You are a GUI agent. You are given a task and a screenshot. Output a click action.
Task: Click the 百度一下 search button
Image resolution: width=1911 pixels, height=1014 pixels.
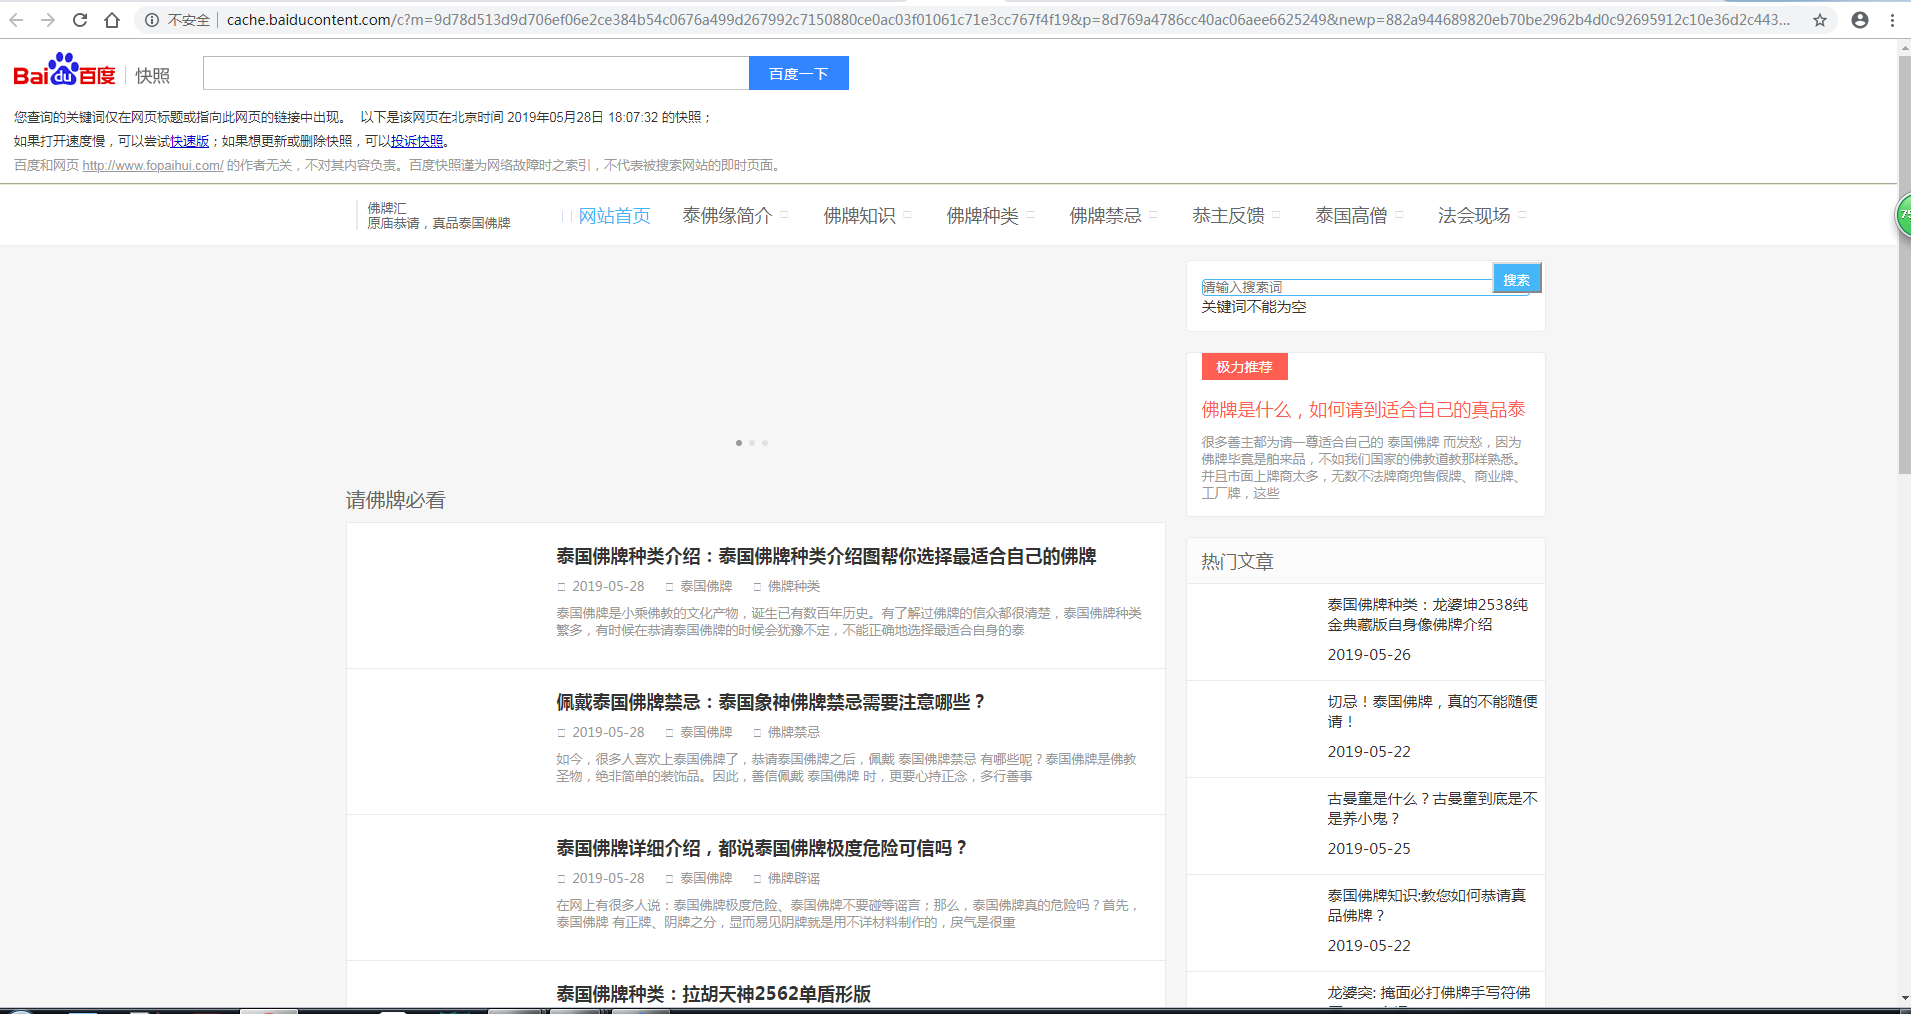click(x=798, y=73)
